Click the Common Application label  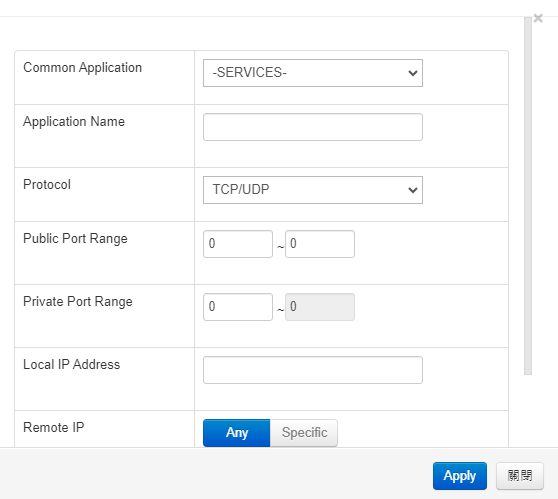pyautogui.click(x=83, y=68)
